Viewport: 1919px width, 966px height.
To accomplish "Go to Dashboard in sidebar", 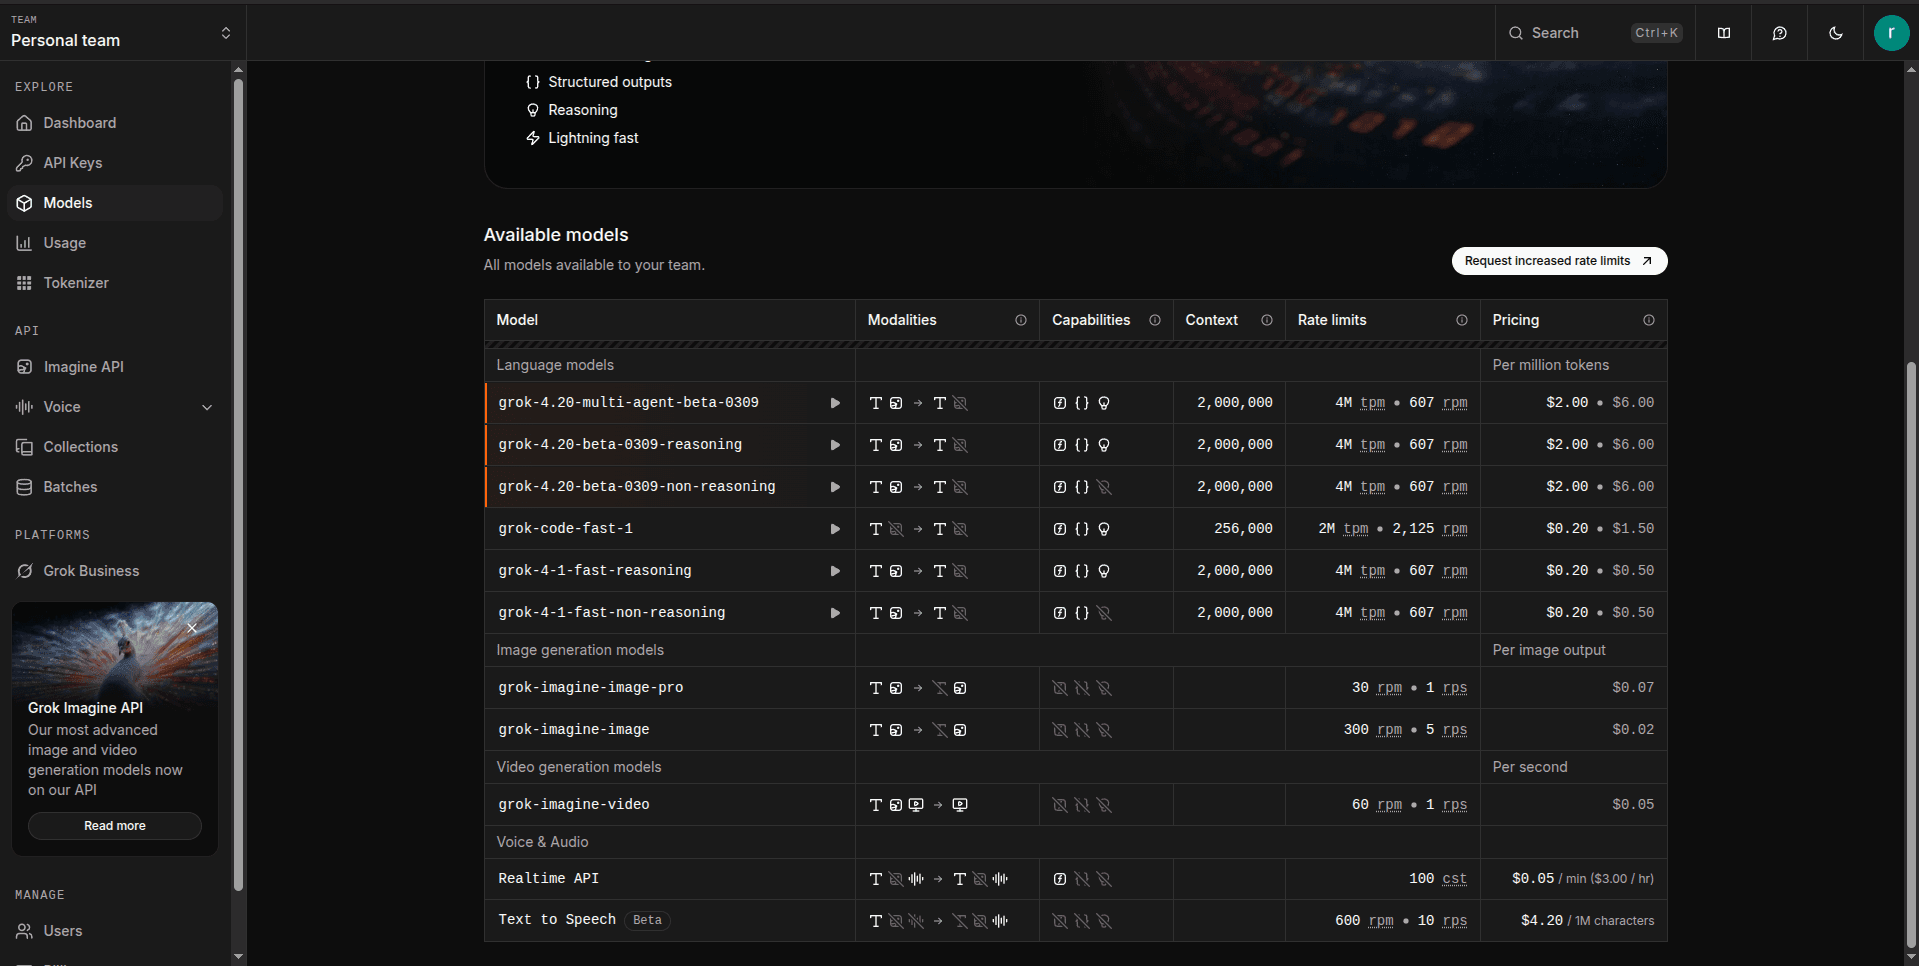I will 80,123.
